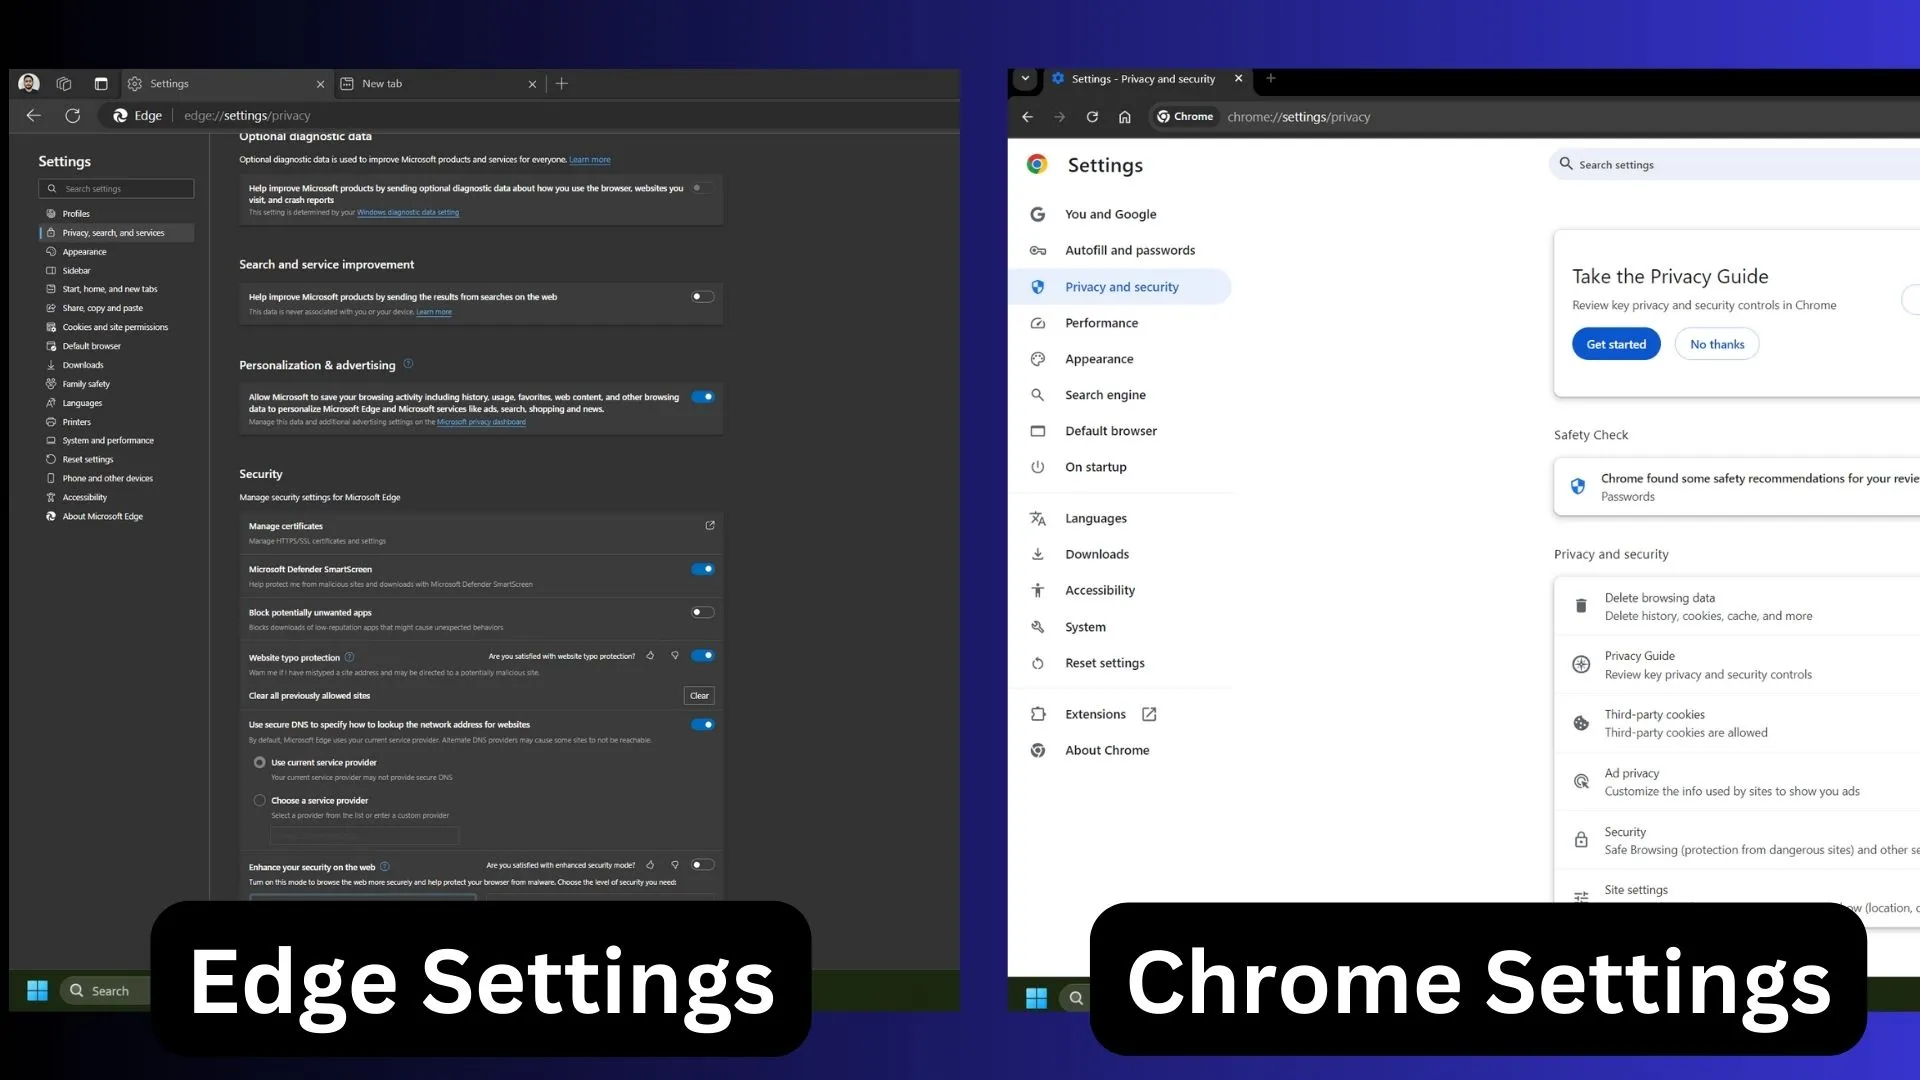The height and width of the screenshot is (1080, 1920).
Task: Click Get started button in Chrome Privacy Guide
Action: coord(1615,344)
